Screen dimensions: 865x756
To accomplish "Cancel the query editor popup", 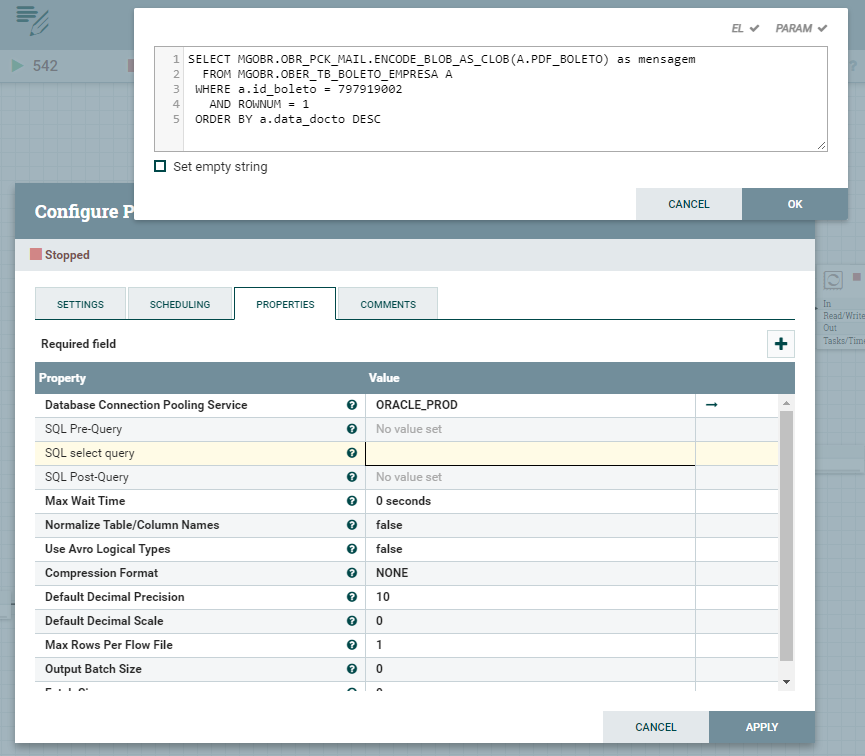I will (688, 204).
